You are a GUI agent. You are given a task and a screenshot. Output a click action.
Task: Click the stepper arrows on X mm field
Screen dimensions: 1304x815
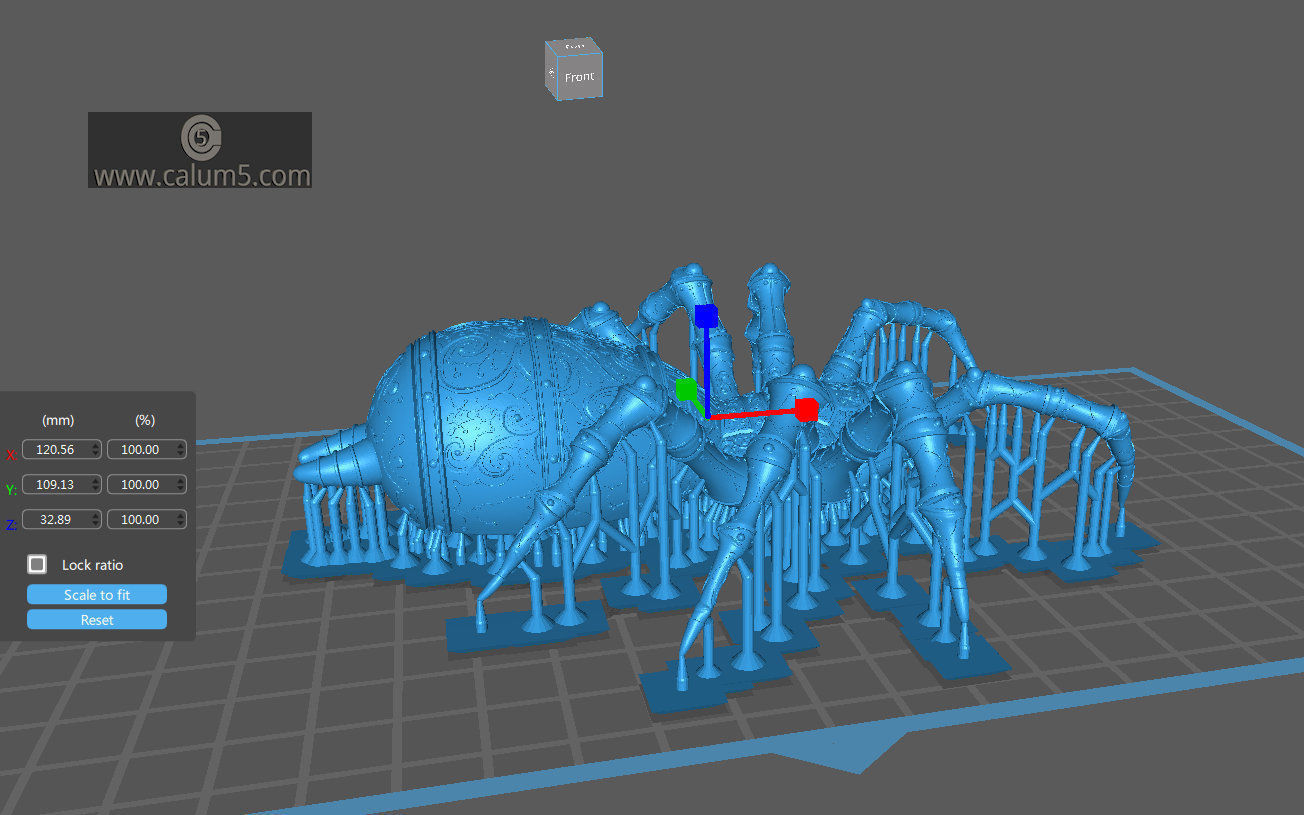[95, 450]
